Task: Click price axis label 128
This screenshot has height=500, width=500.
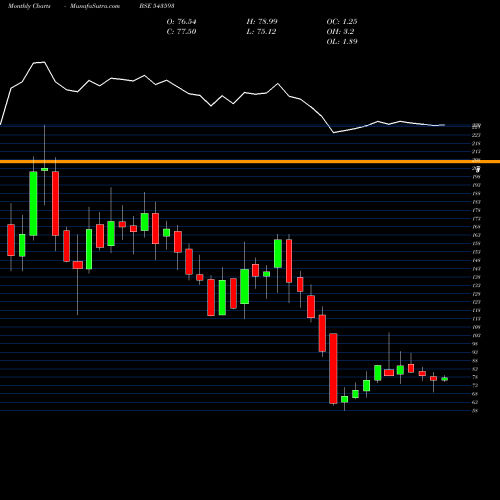Action: pos(476,294)
